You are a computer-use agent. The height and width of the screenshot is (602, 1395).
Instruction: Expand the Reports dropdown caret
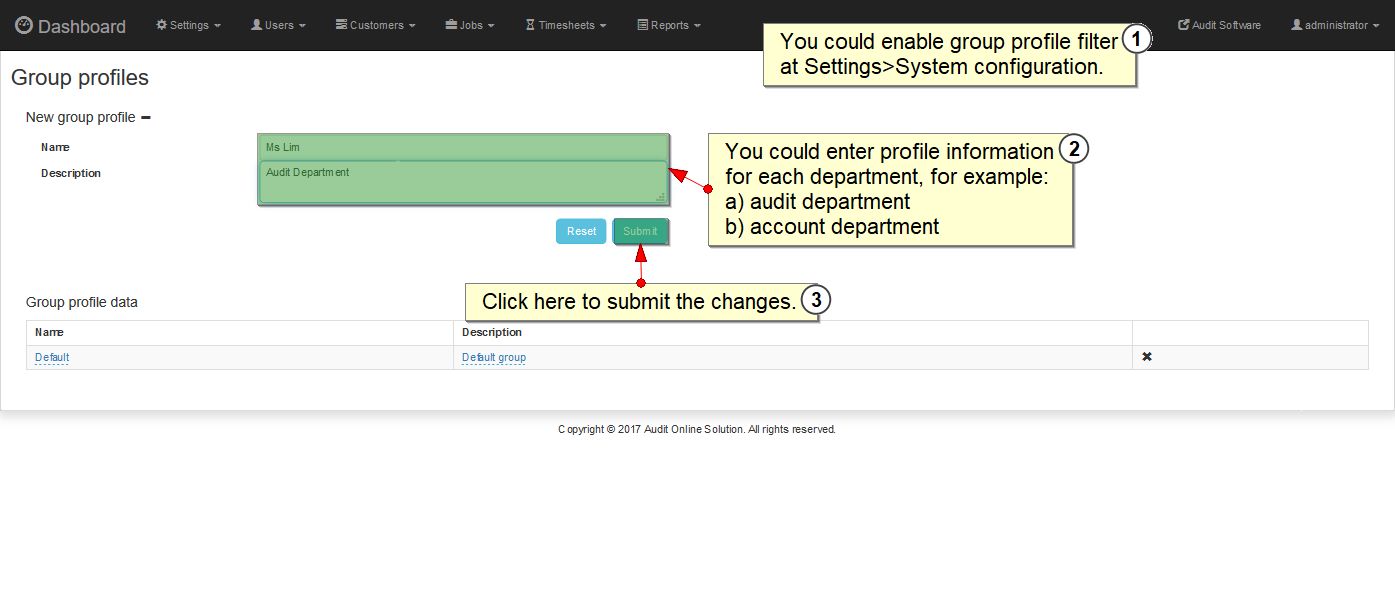(697, 26)
